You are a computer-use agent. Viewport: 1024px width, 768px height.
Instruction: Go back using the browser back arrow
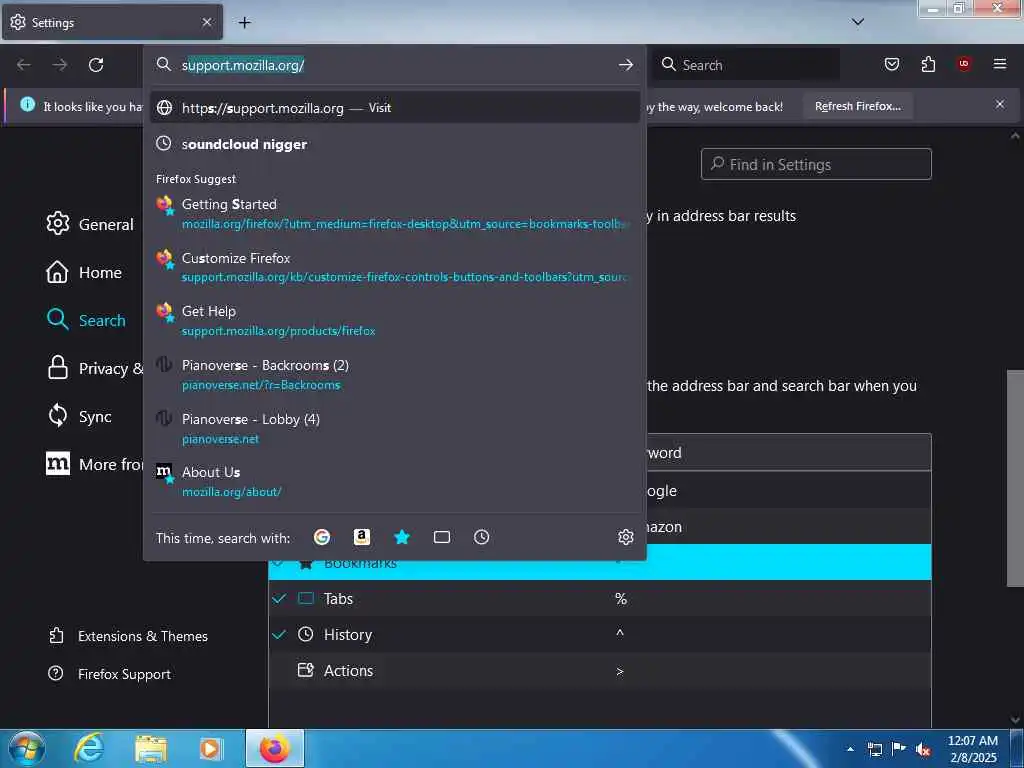[24, 65]
